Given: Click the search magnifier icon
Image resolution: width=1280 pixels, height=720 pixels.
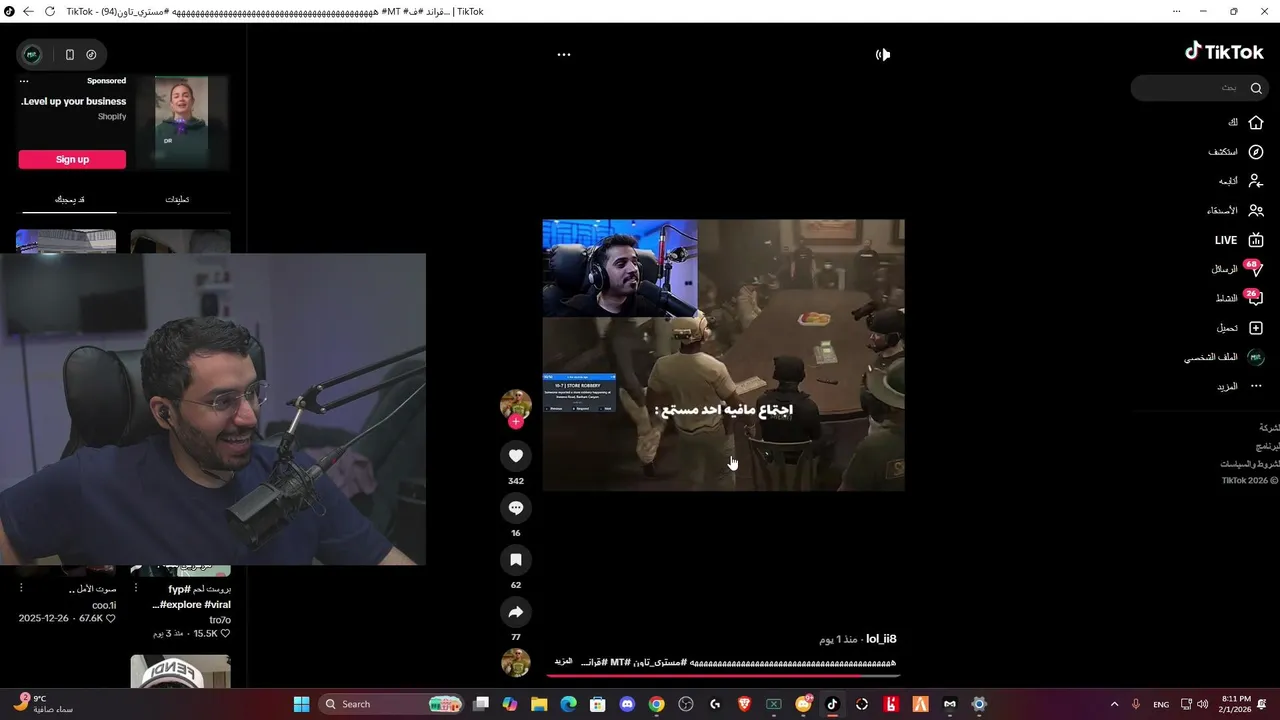Looking at the screenshot, I should (x=1256, y=88).
